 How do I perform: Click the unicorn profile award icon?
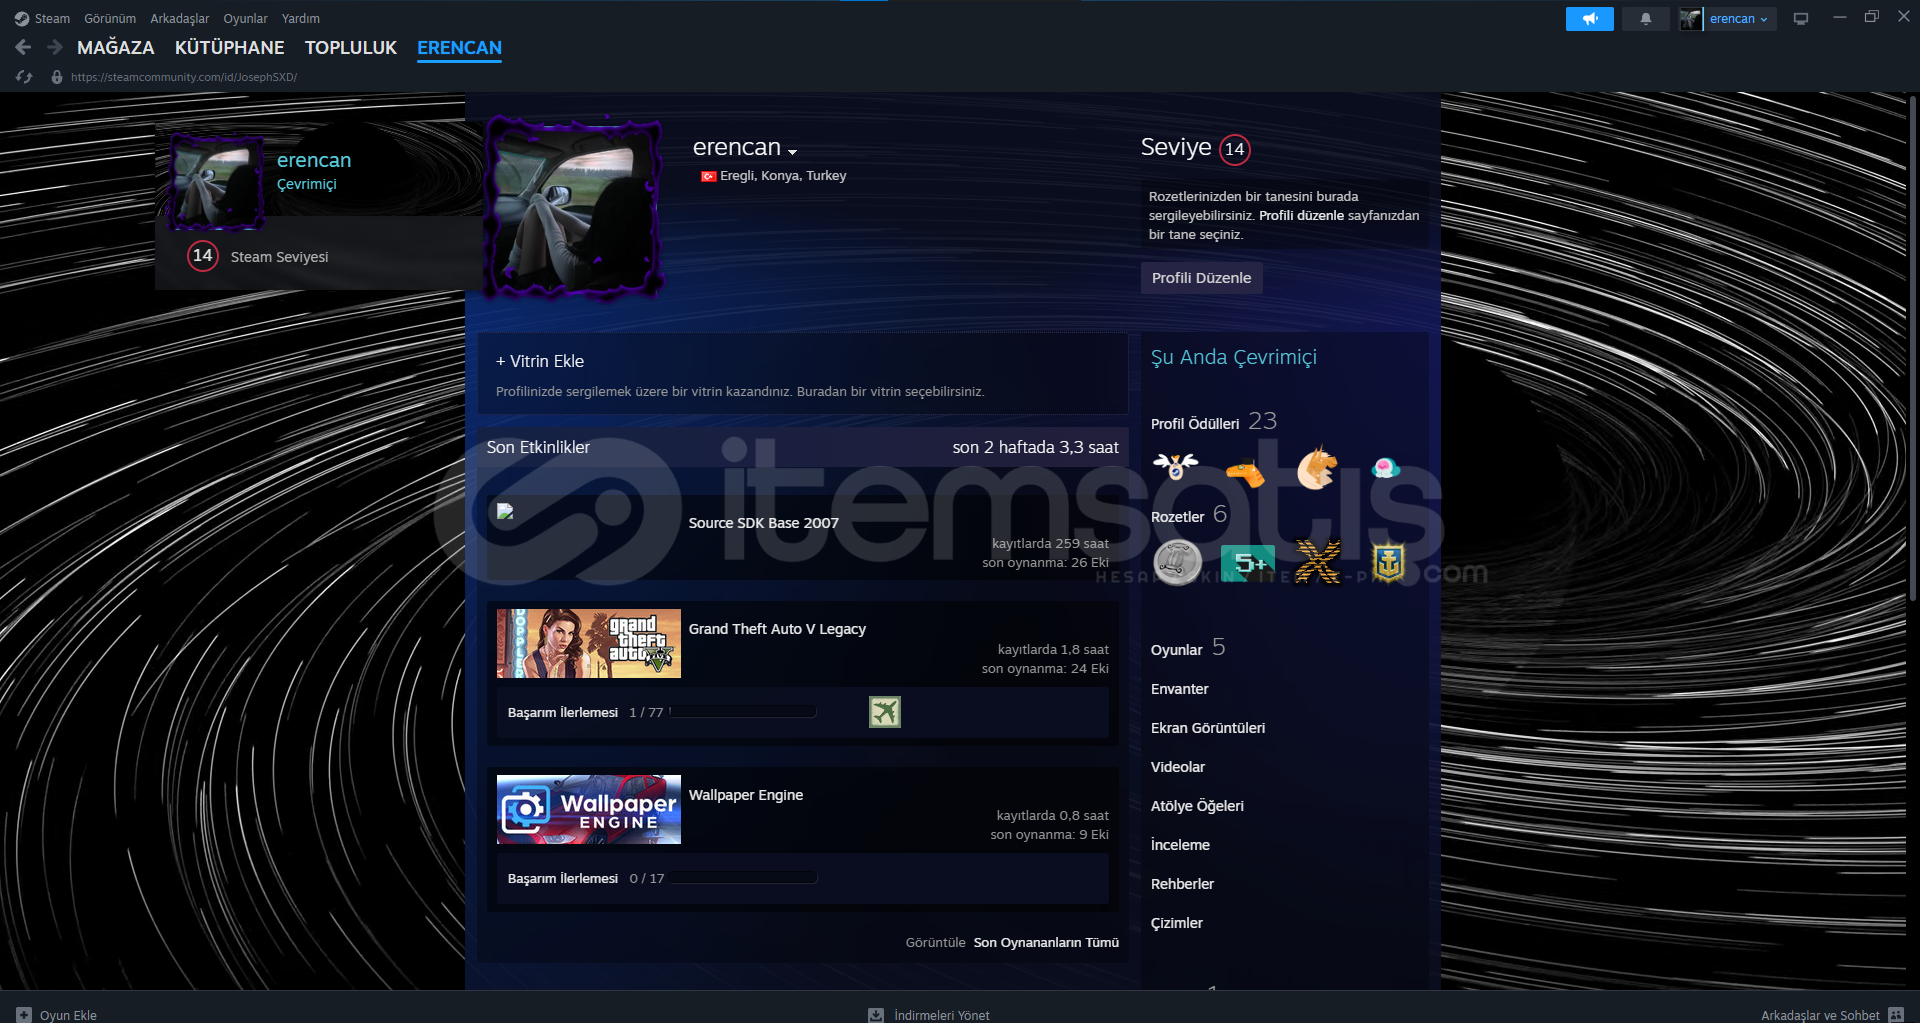[1316, 468]
